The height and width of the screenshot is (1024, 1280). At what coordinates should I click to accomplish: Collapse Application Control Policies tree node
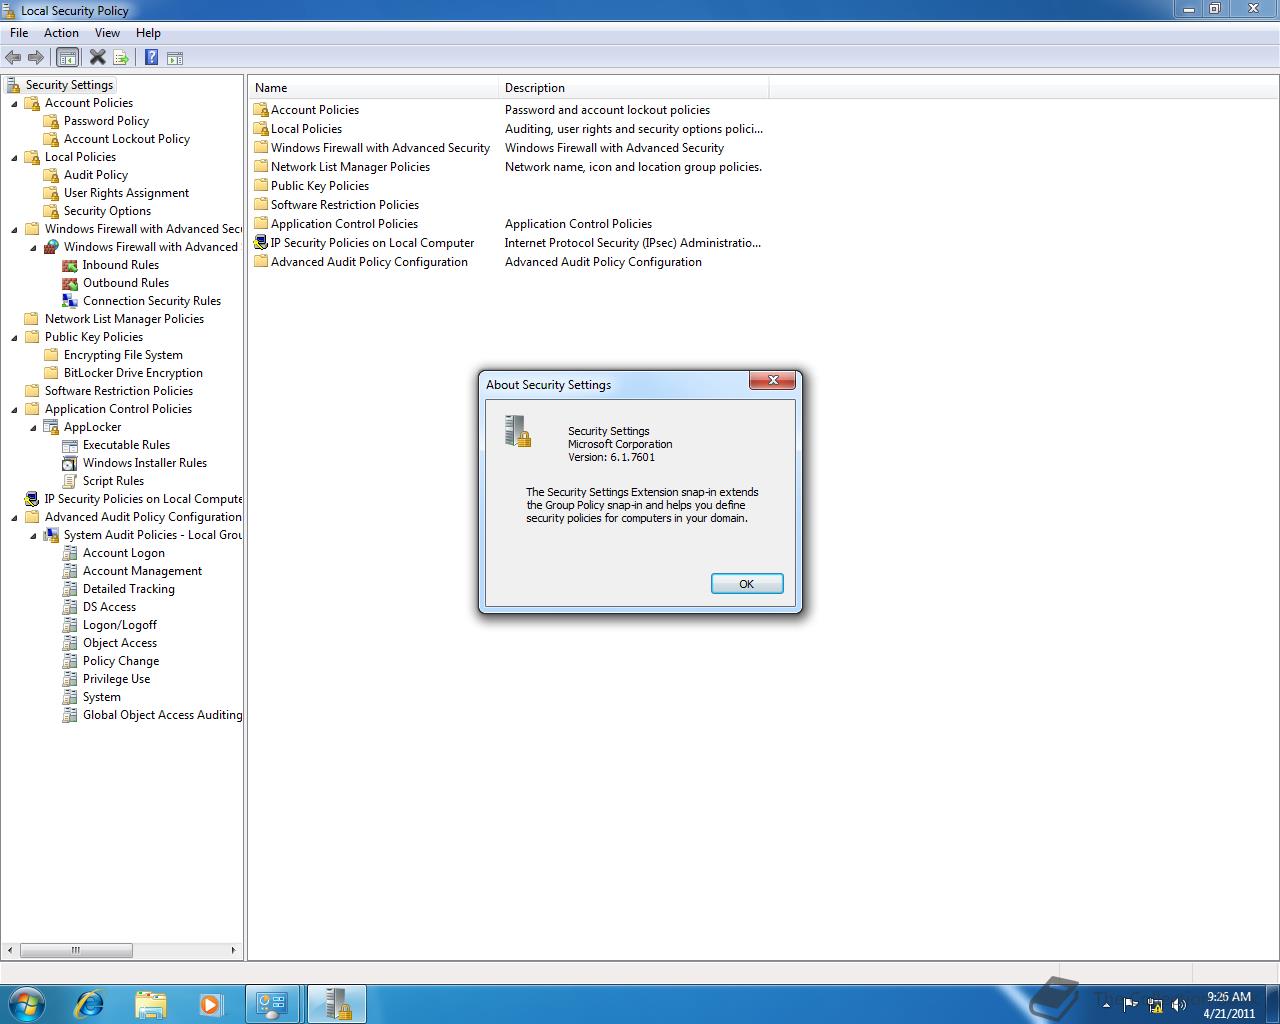[x=14, y=409]
